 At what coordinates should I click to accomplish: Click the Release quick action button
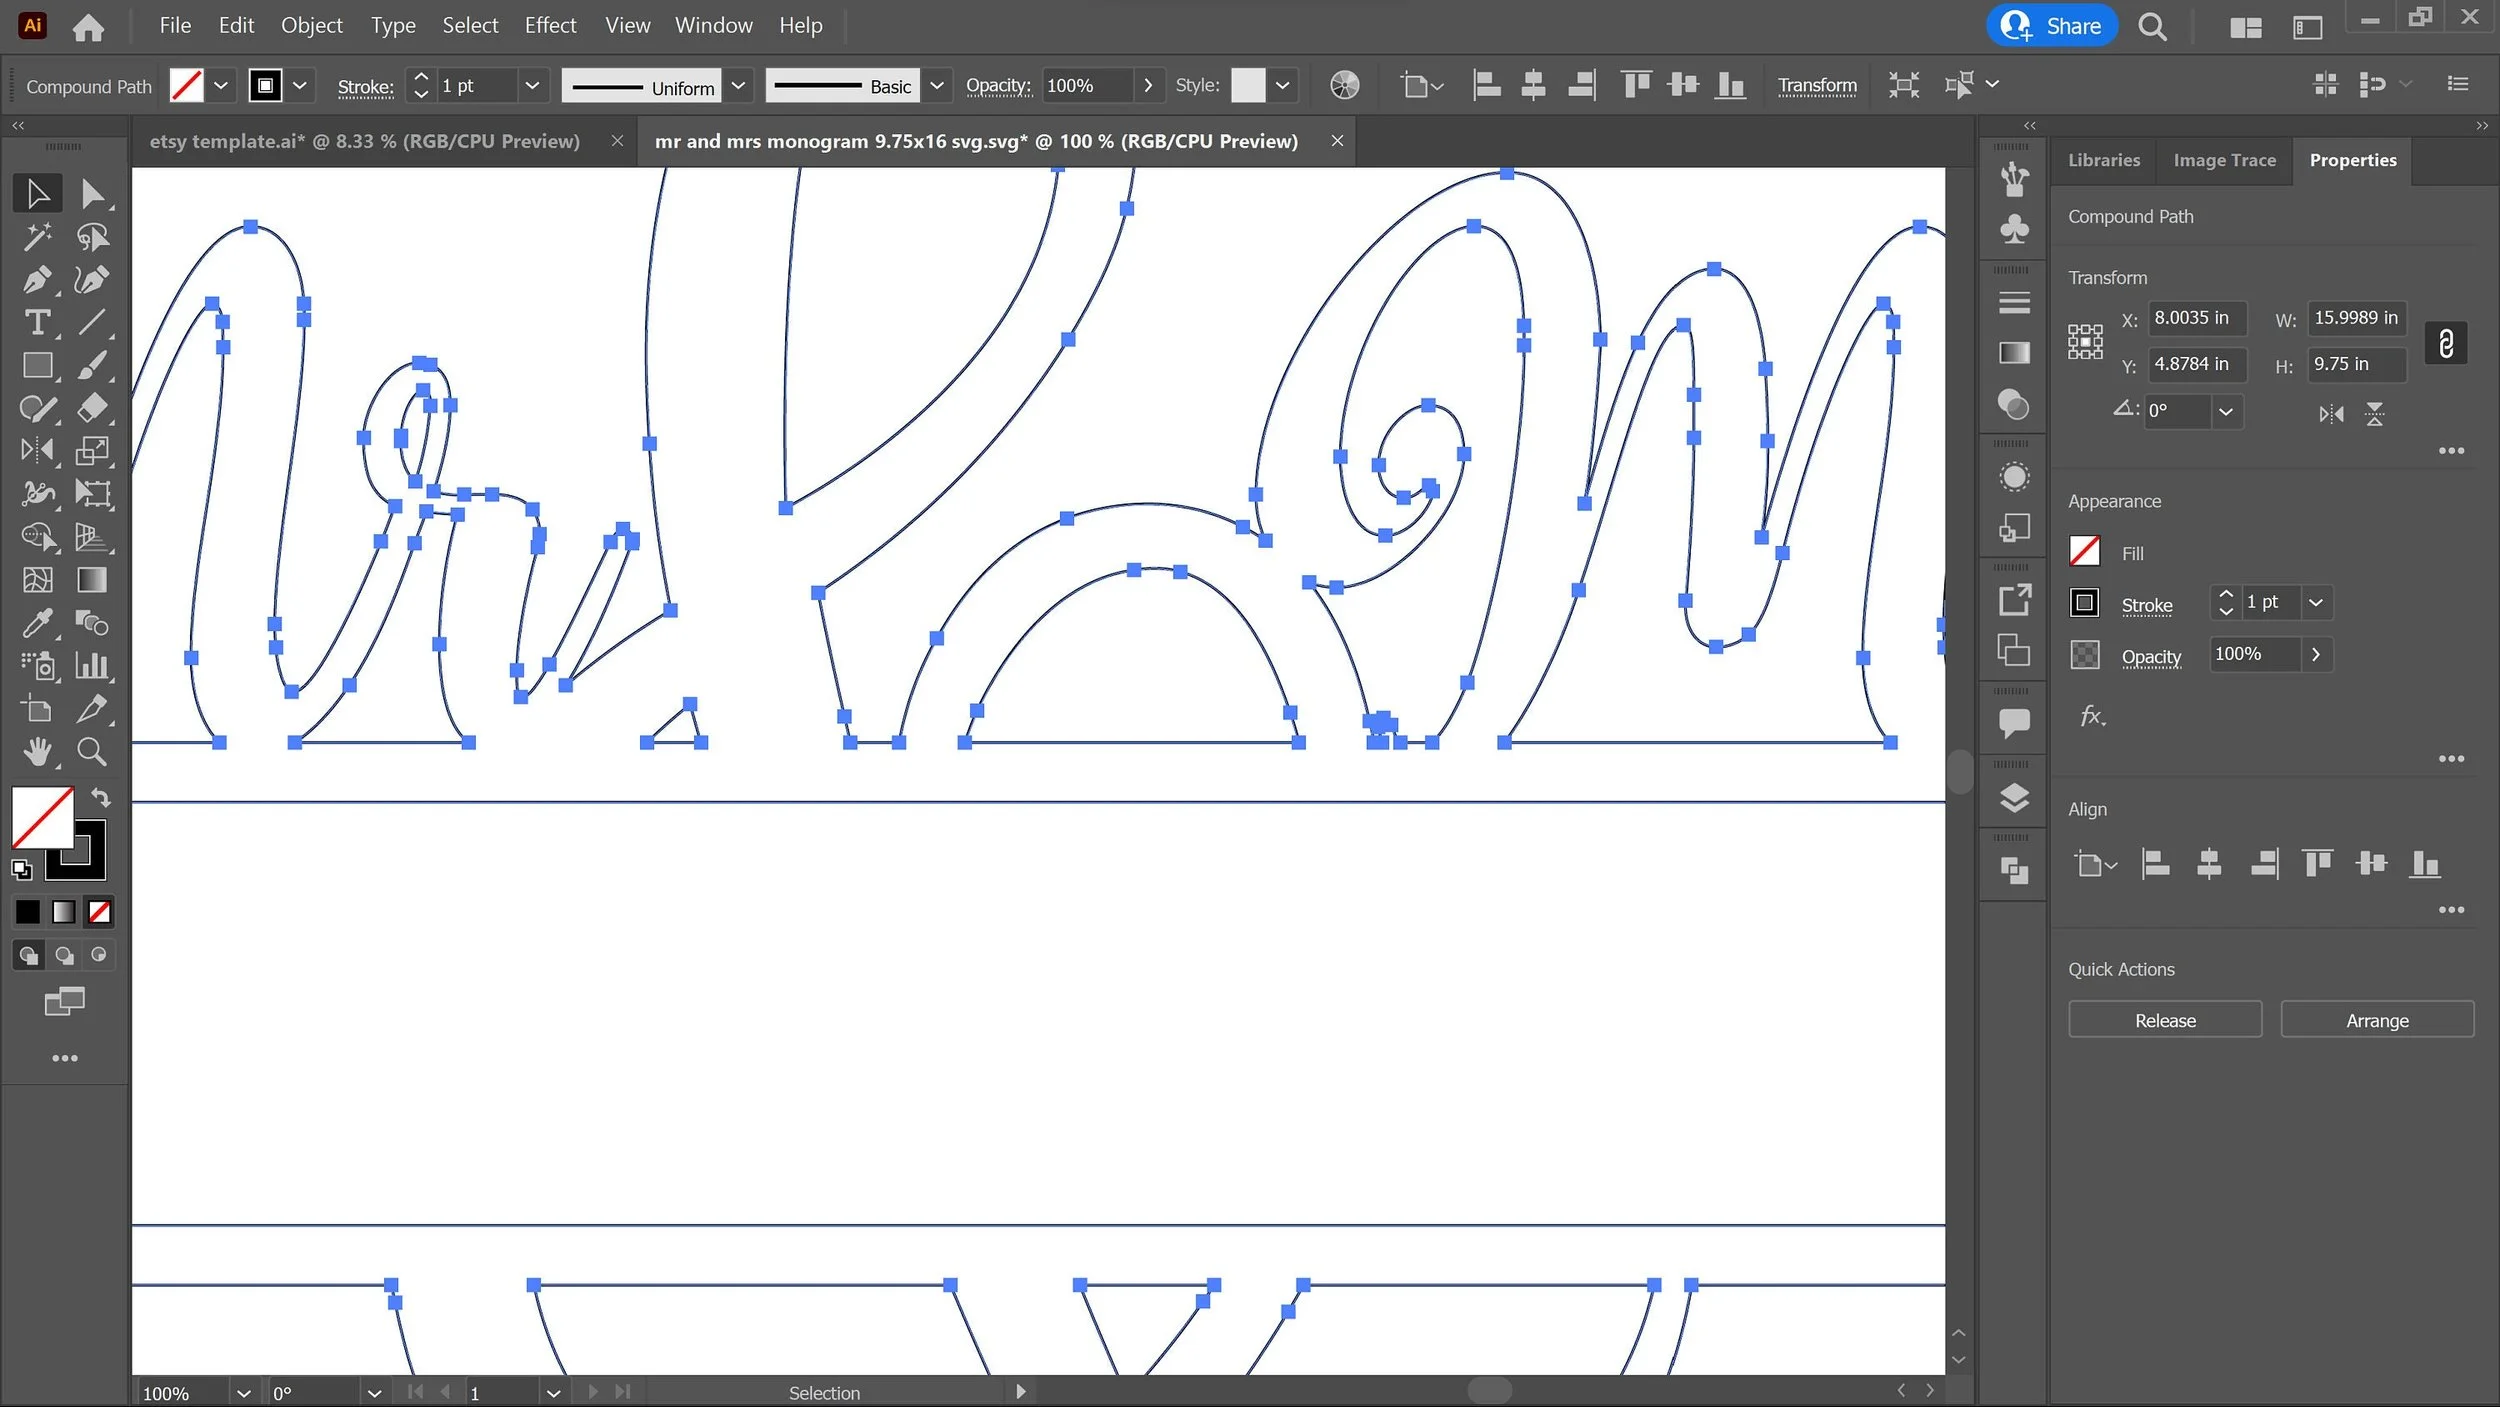(2164, 1020)
